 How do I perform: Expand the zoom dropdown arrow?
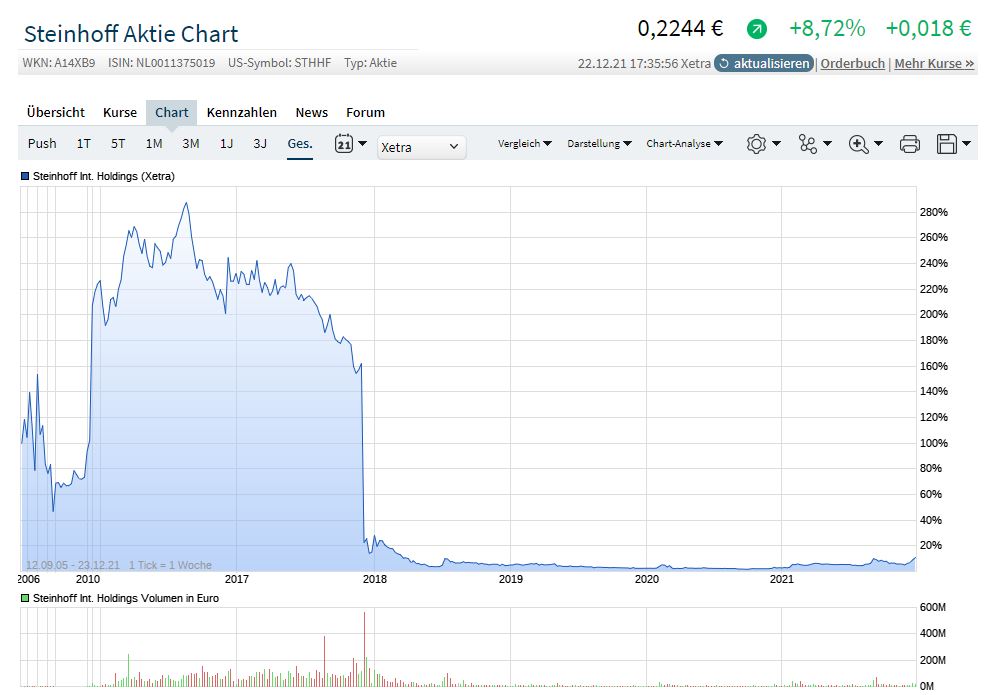pyautogui.click(x=878, y=144)
